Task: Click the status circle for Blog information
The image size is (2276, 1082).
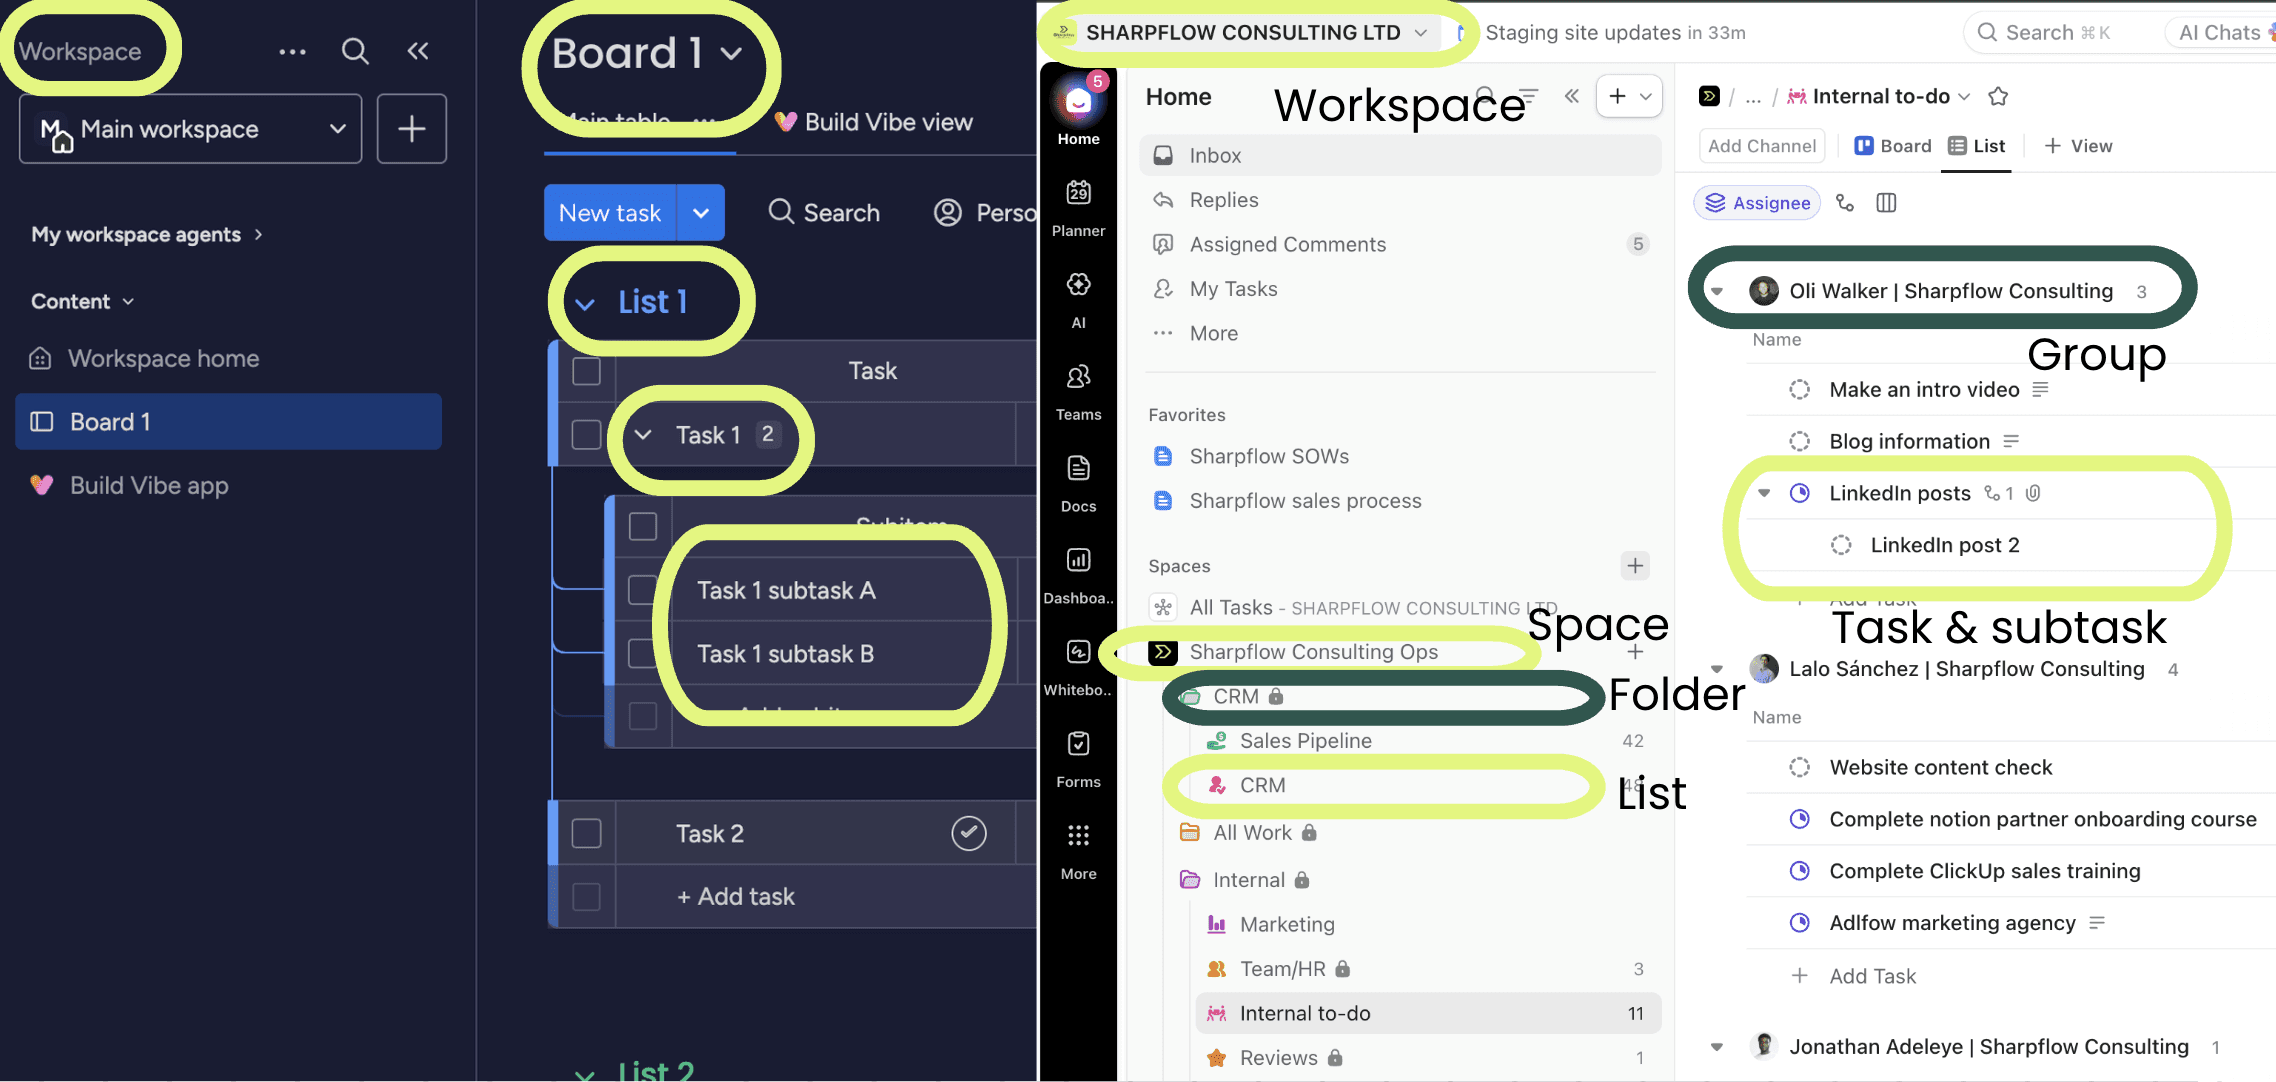Action: click(1799, 441)
